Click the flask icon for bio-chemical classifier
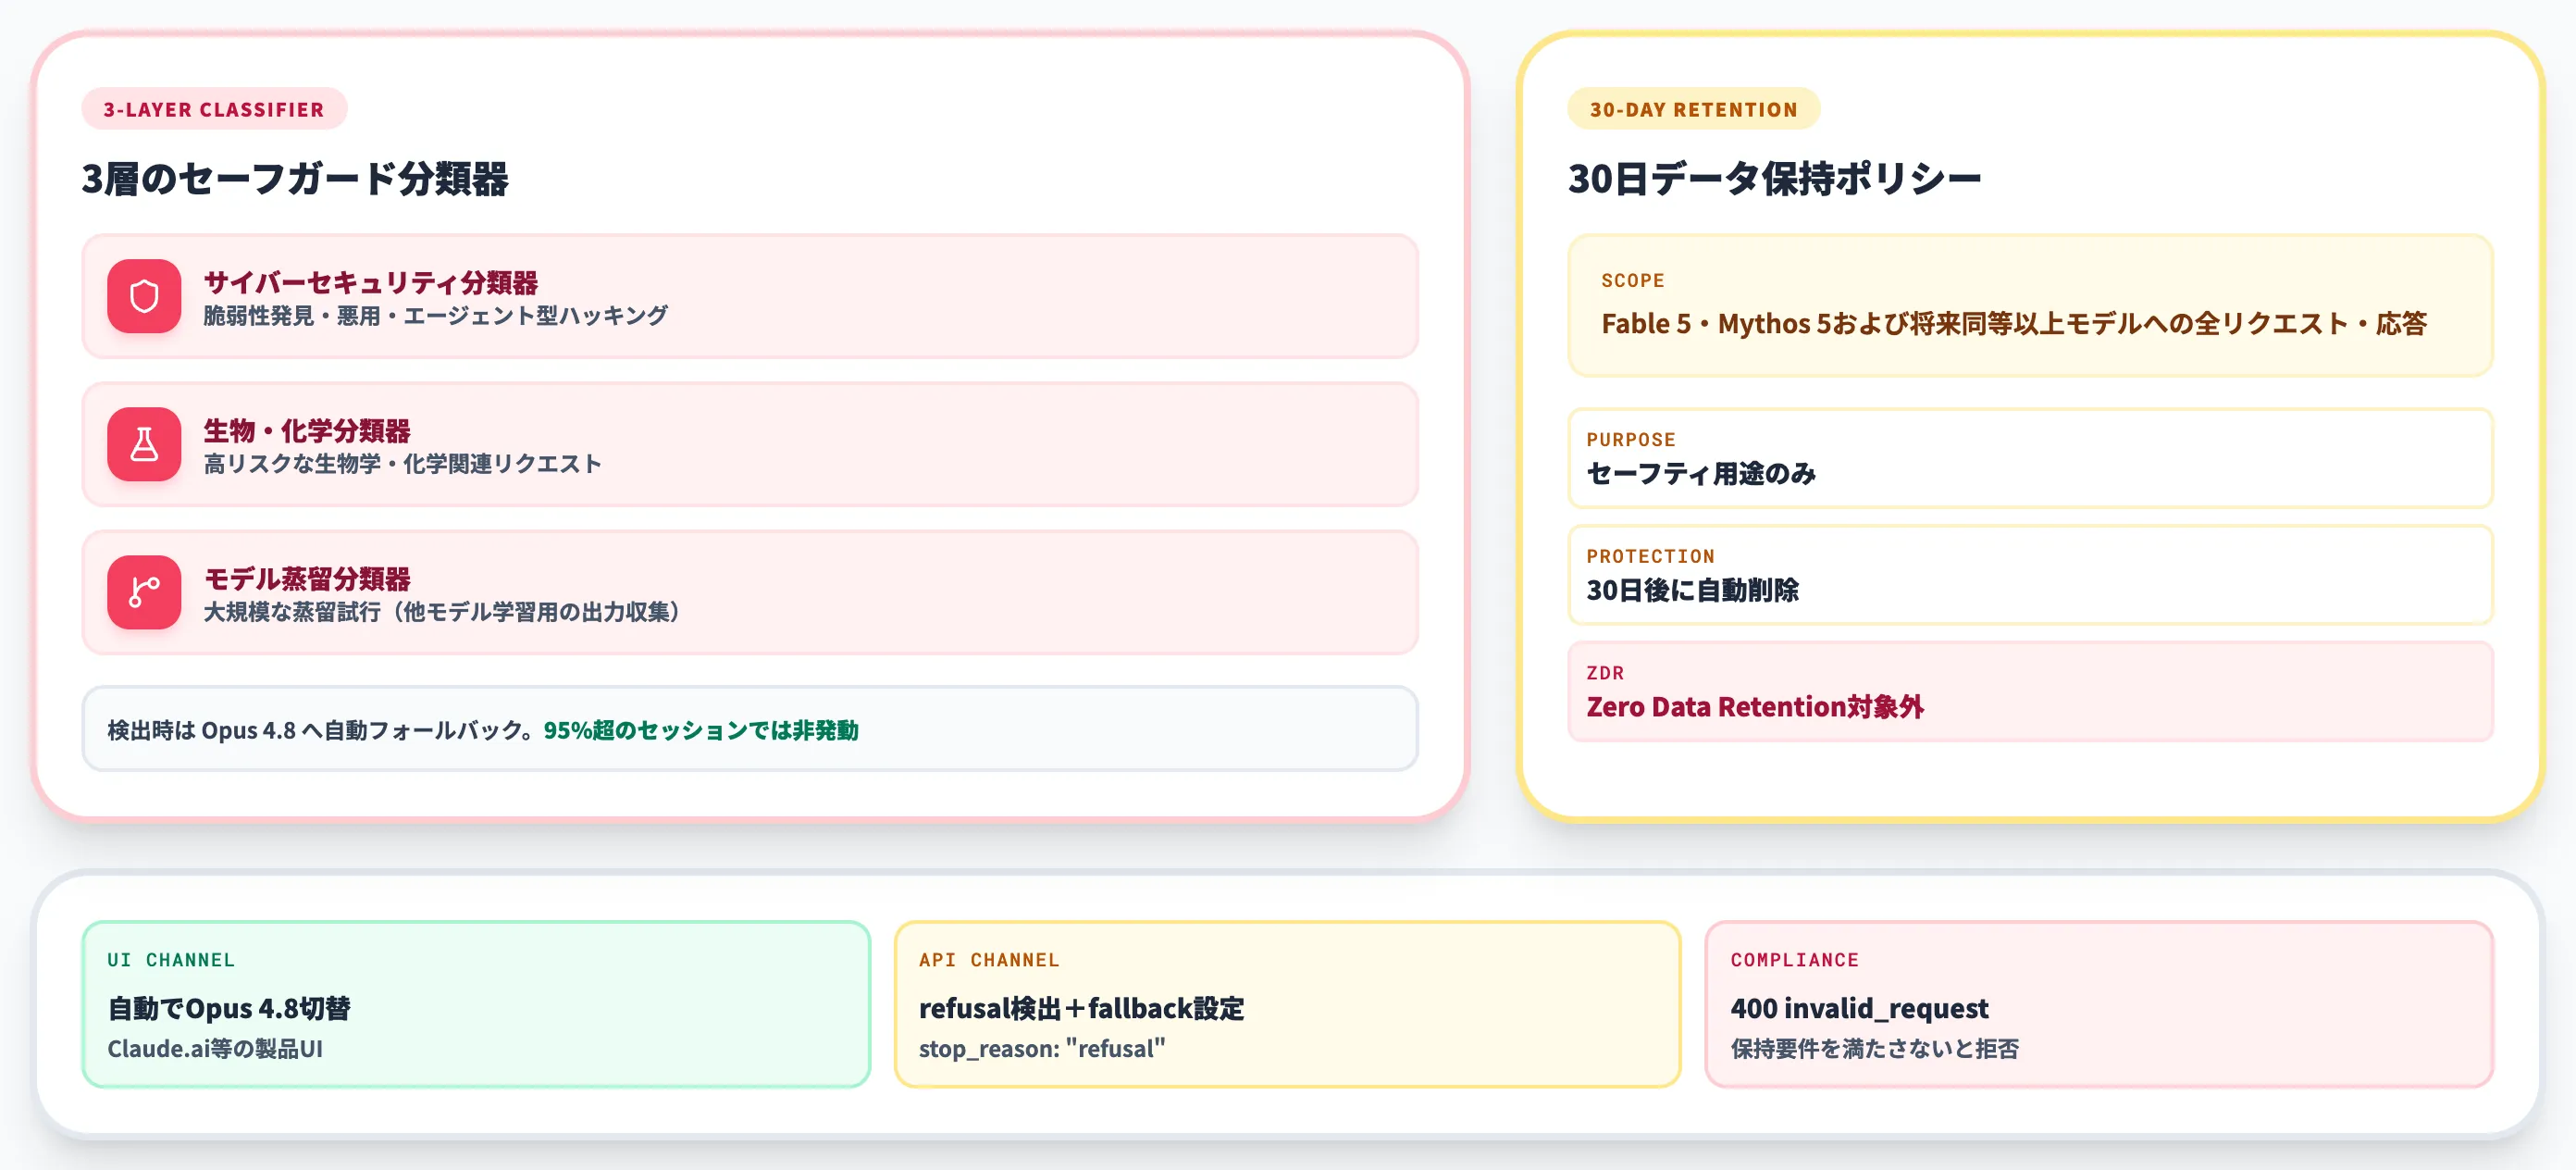This screenshot has width=2576, height=1170. click(144, 444)
